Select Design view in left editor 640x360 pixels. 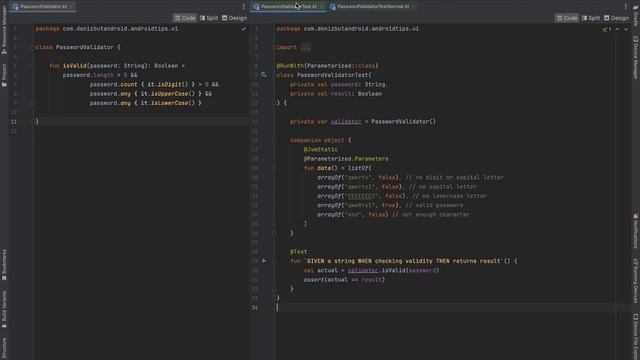[234, 18]
